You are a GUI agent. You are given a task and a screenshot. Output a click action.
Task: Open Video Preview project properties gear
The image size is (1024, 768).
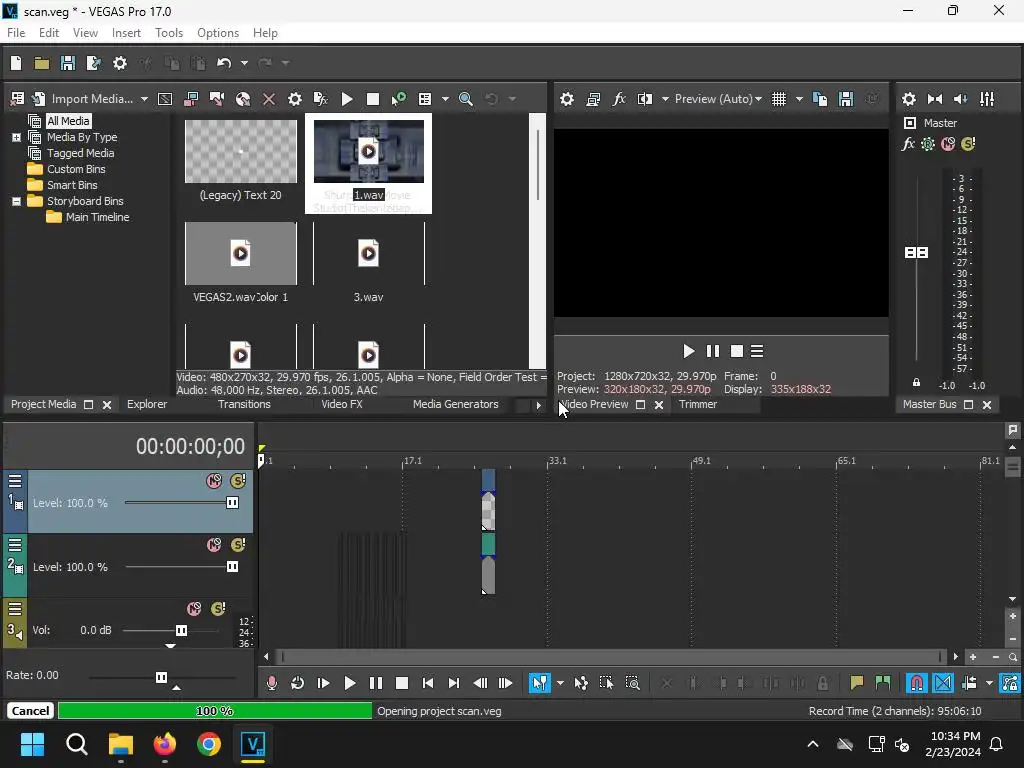[567, 99]
